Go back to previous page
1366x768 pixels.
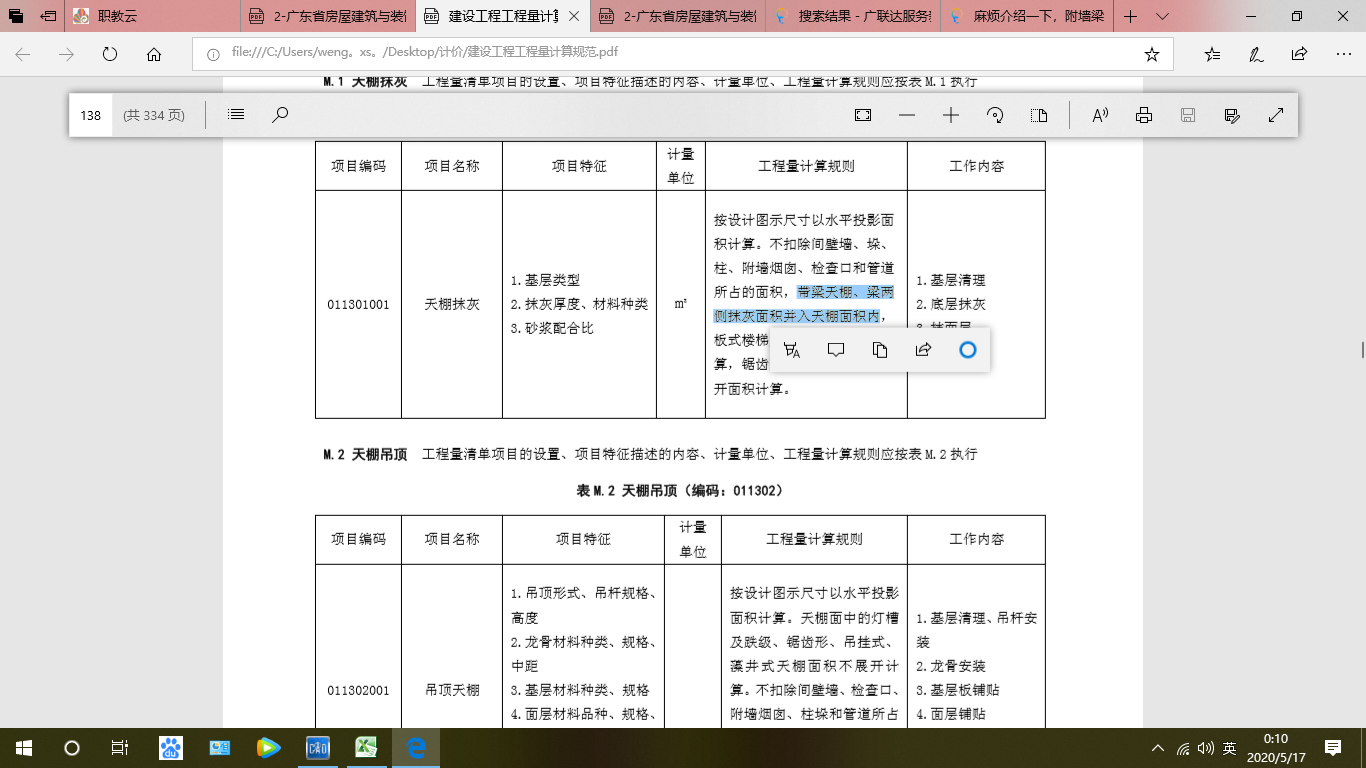(22, 55)
